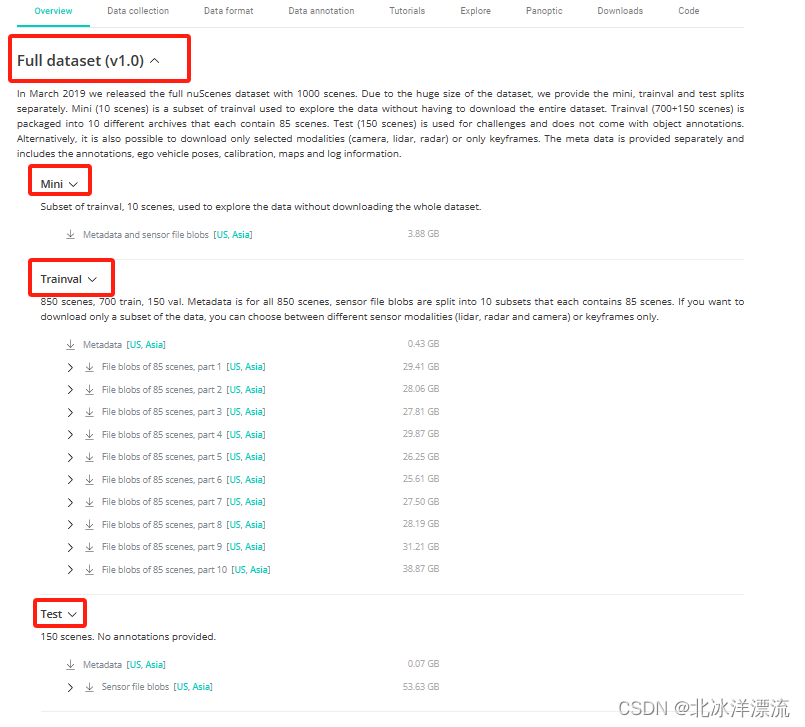Click download icon for part 8 blobs

coord(89,525)
